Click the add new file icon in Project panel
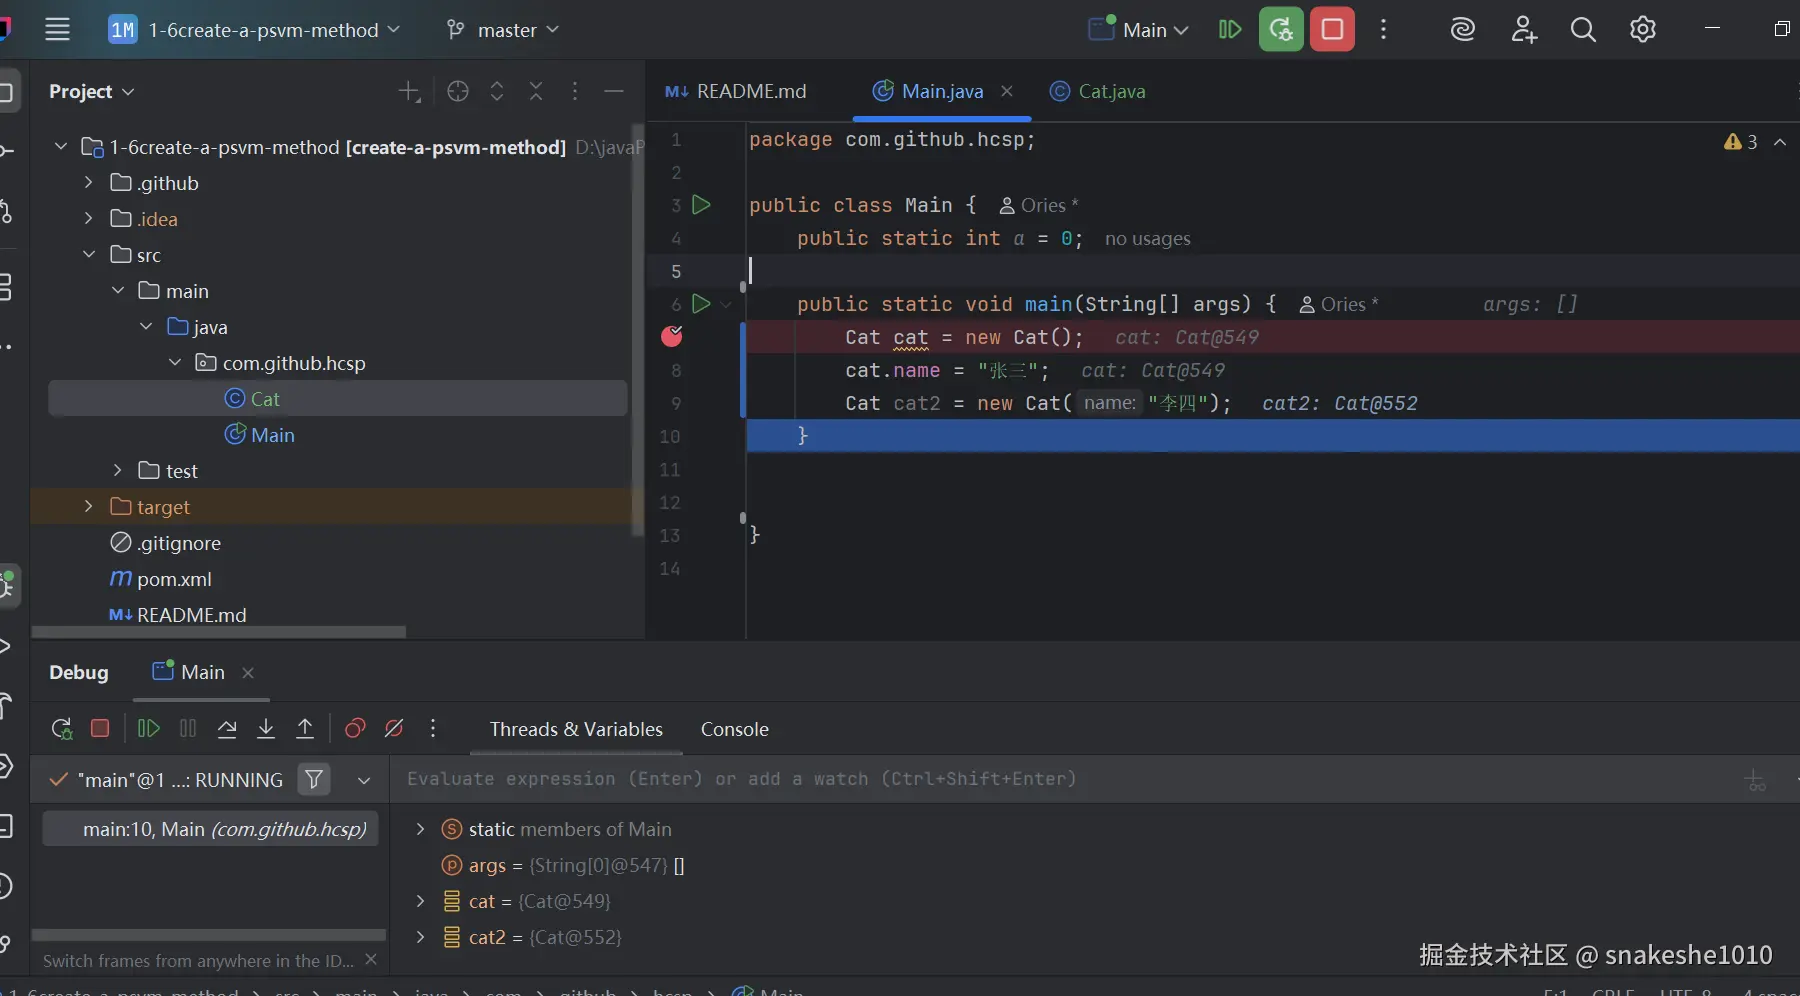Screen dimensions: 1800x996 click(x=409, y=92)
